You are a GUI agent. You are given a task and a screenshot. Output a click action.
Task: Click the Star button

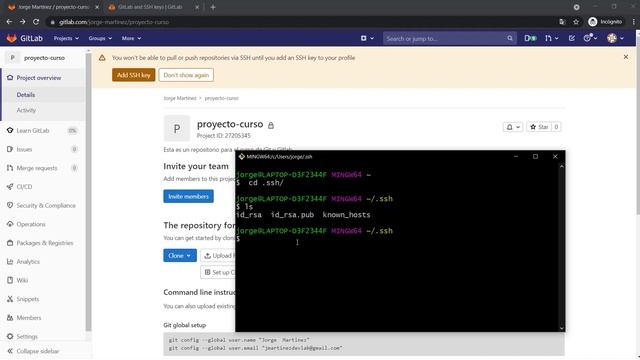click(539, 127)
